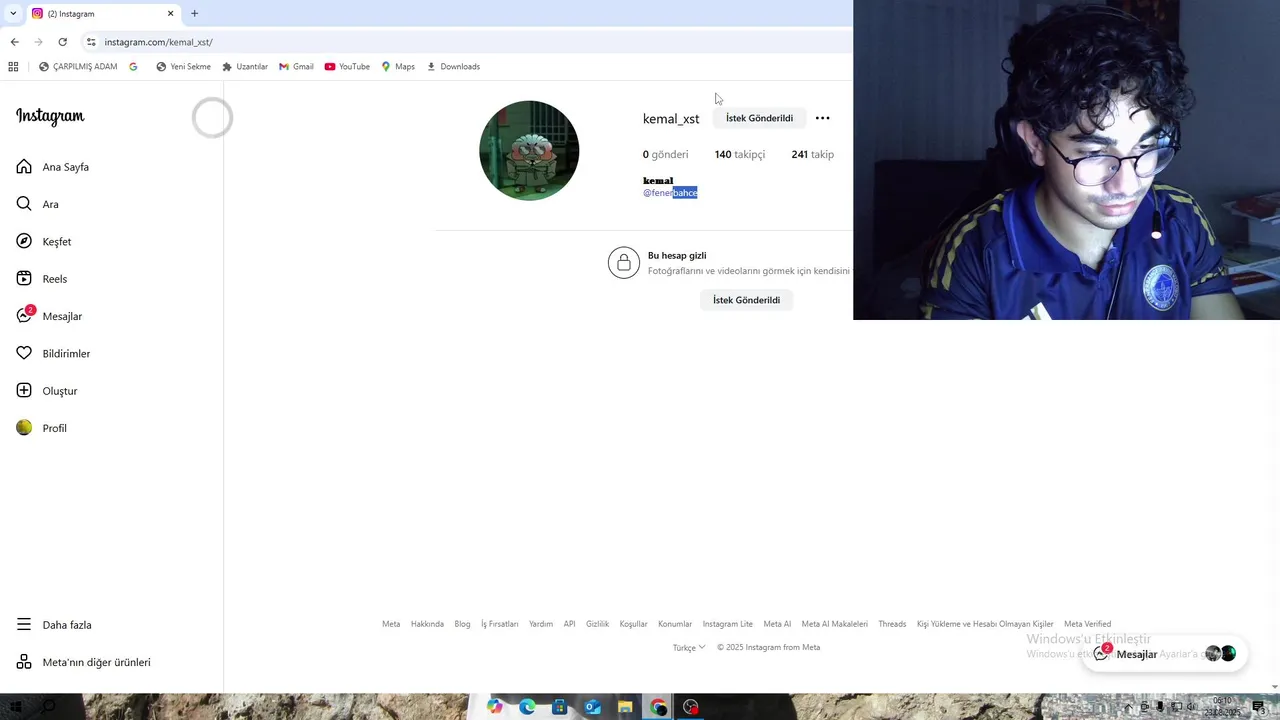Go back in browser
1280x720 pixels.
click(14, 42)
